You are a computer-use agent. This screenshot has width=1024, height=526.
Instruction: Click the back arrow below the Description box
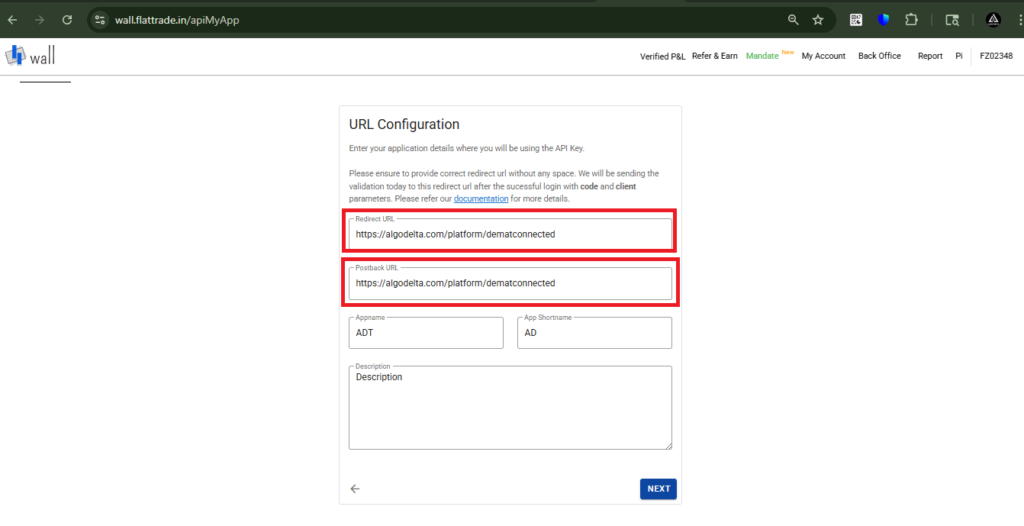click(x=355, y=488)
